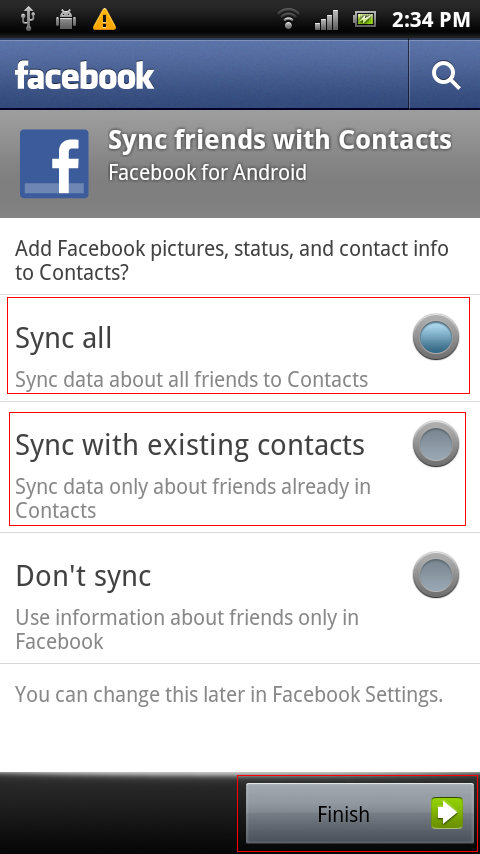Tap the yellow warning triangle icon

point(104,20)
